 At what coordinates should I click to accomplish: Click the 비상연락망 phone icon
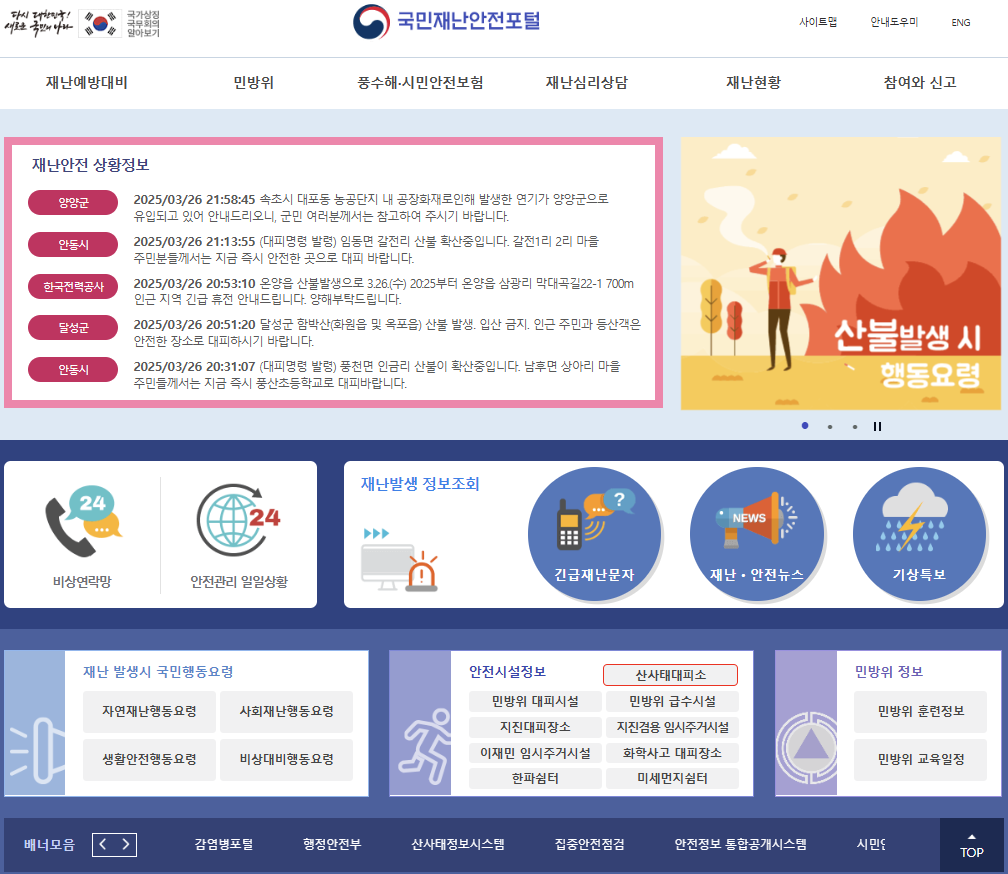85,520
